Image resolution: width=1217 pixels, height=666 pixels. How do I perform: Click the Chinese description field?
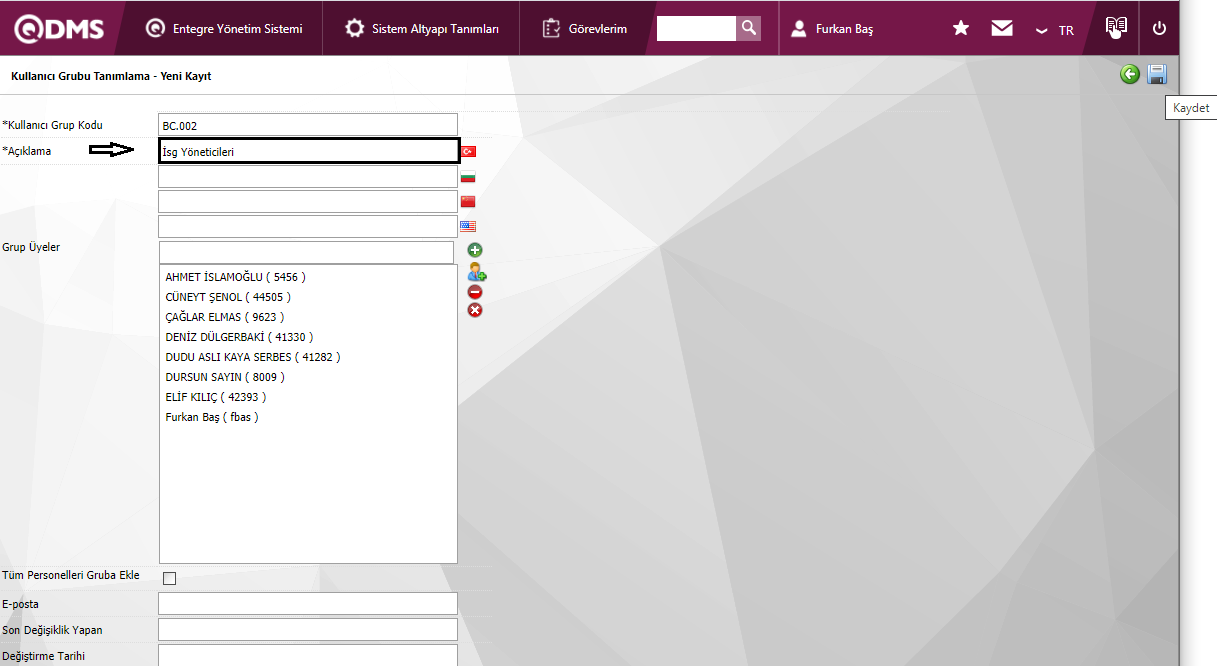(x=308, y=201)
